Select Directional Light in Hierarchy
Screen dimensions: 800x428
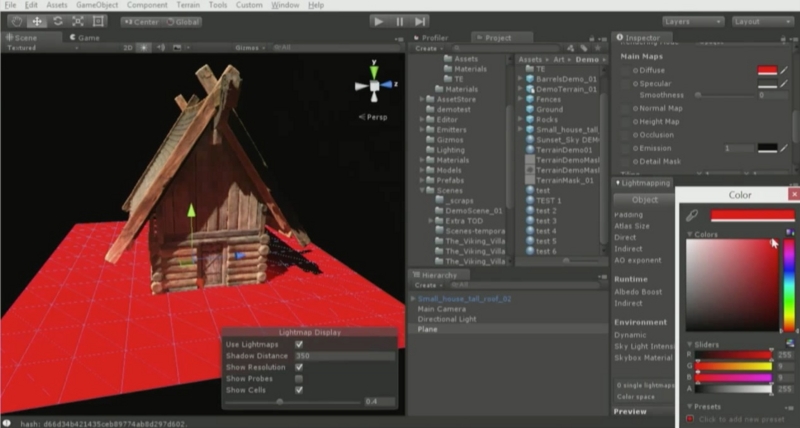tap(447, 319)
